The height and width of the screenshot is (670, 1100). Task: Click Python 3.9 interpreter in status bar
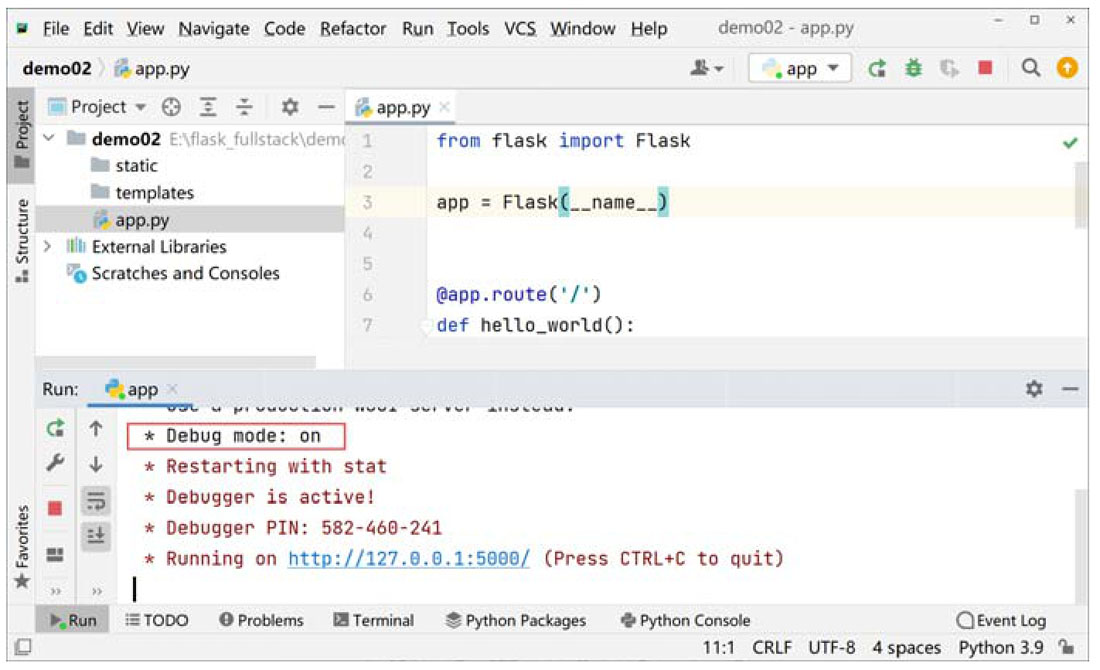(x=1000, y=648)
